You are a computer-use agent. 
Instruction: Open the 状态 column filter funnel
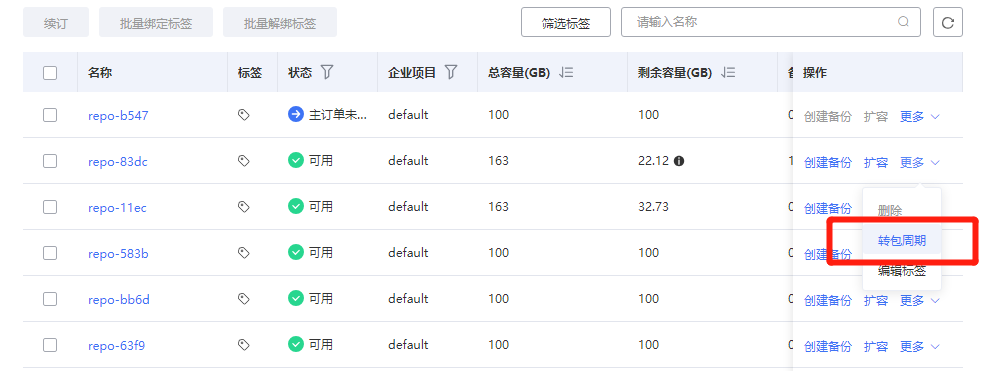(326, 72)
